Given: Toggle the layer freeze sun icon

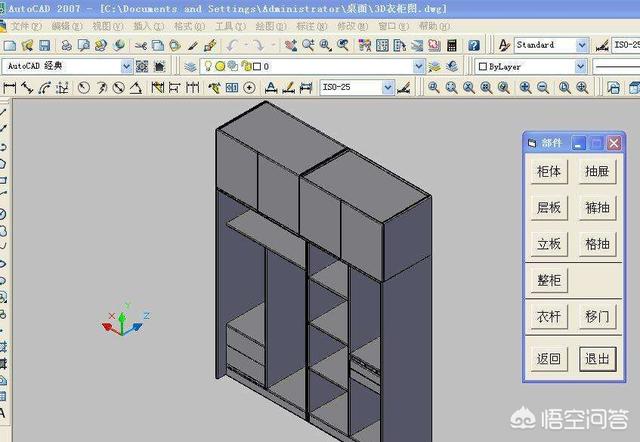Looking at the screenshot, I should (x=220, y=66).
